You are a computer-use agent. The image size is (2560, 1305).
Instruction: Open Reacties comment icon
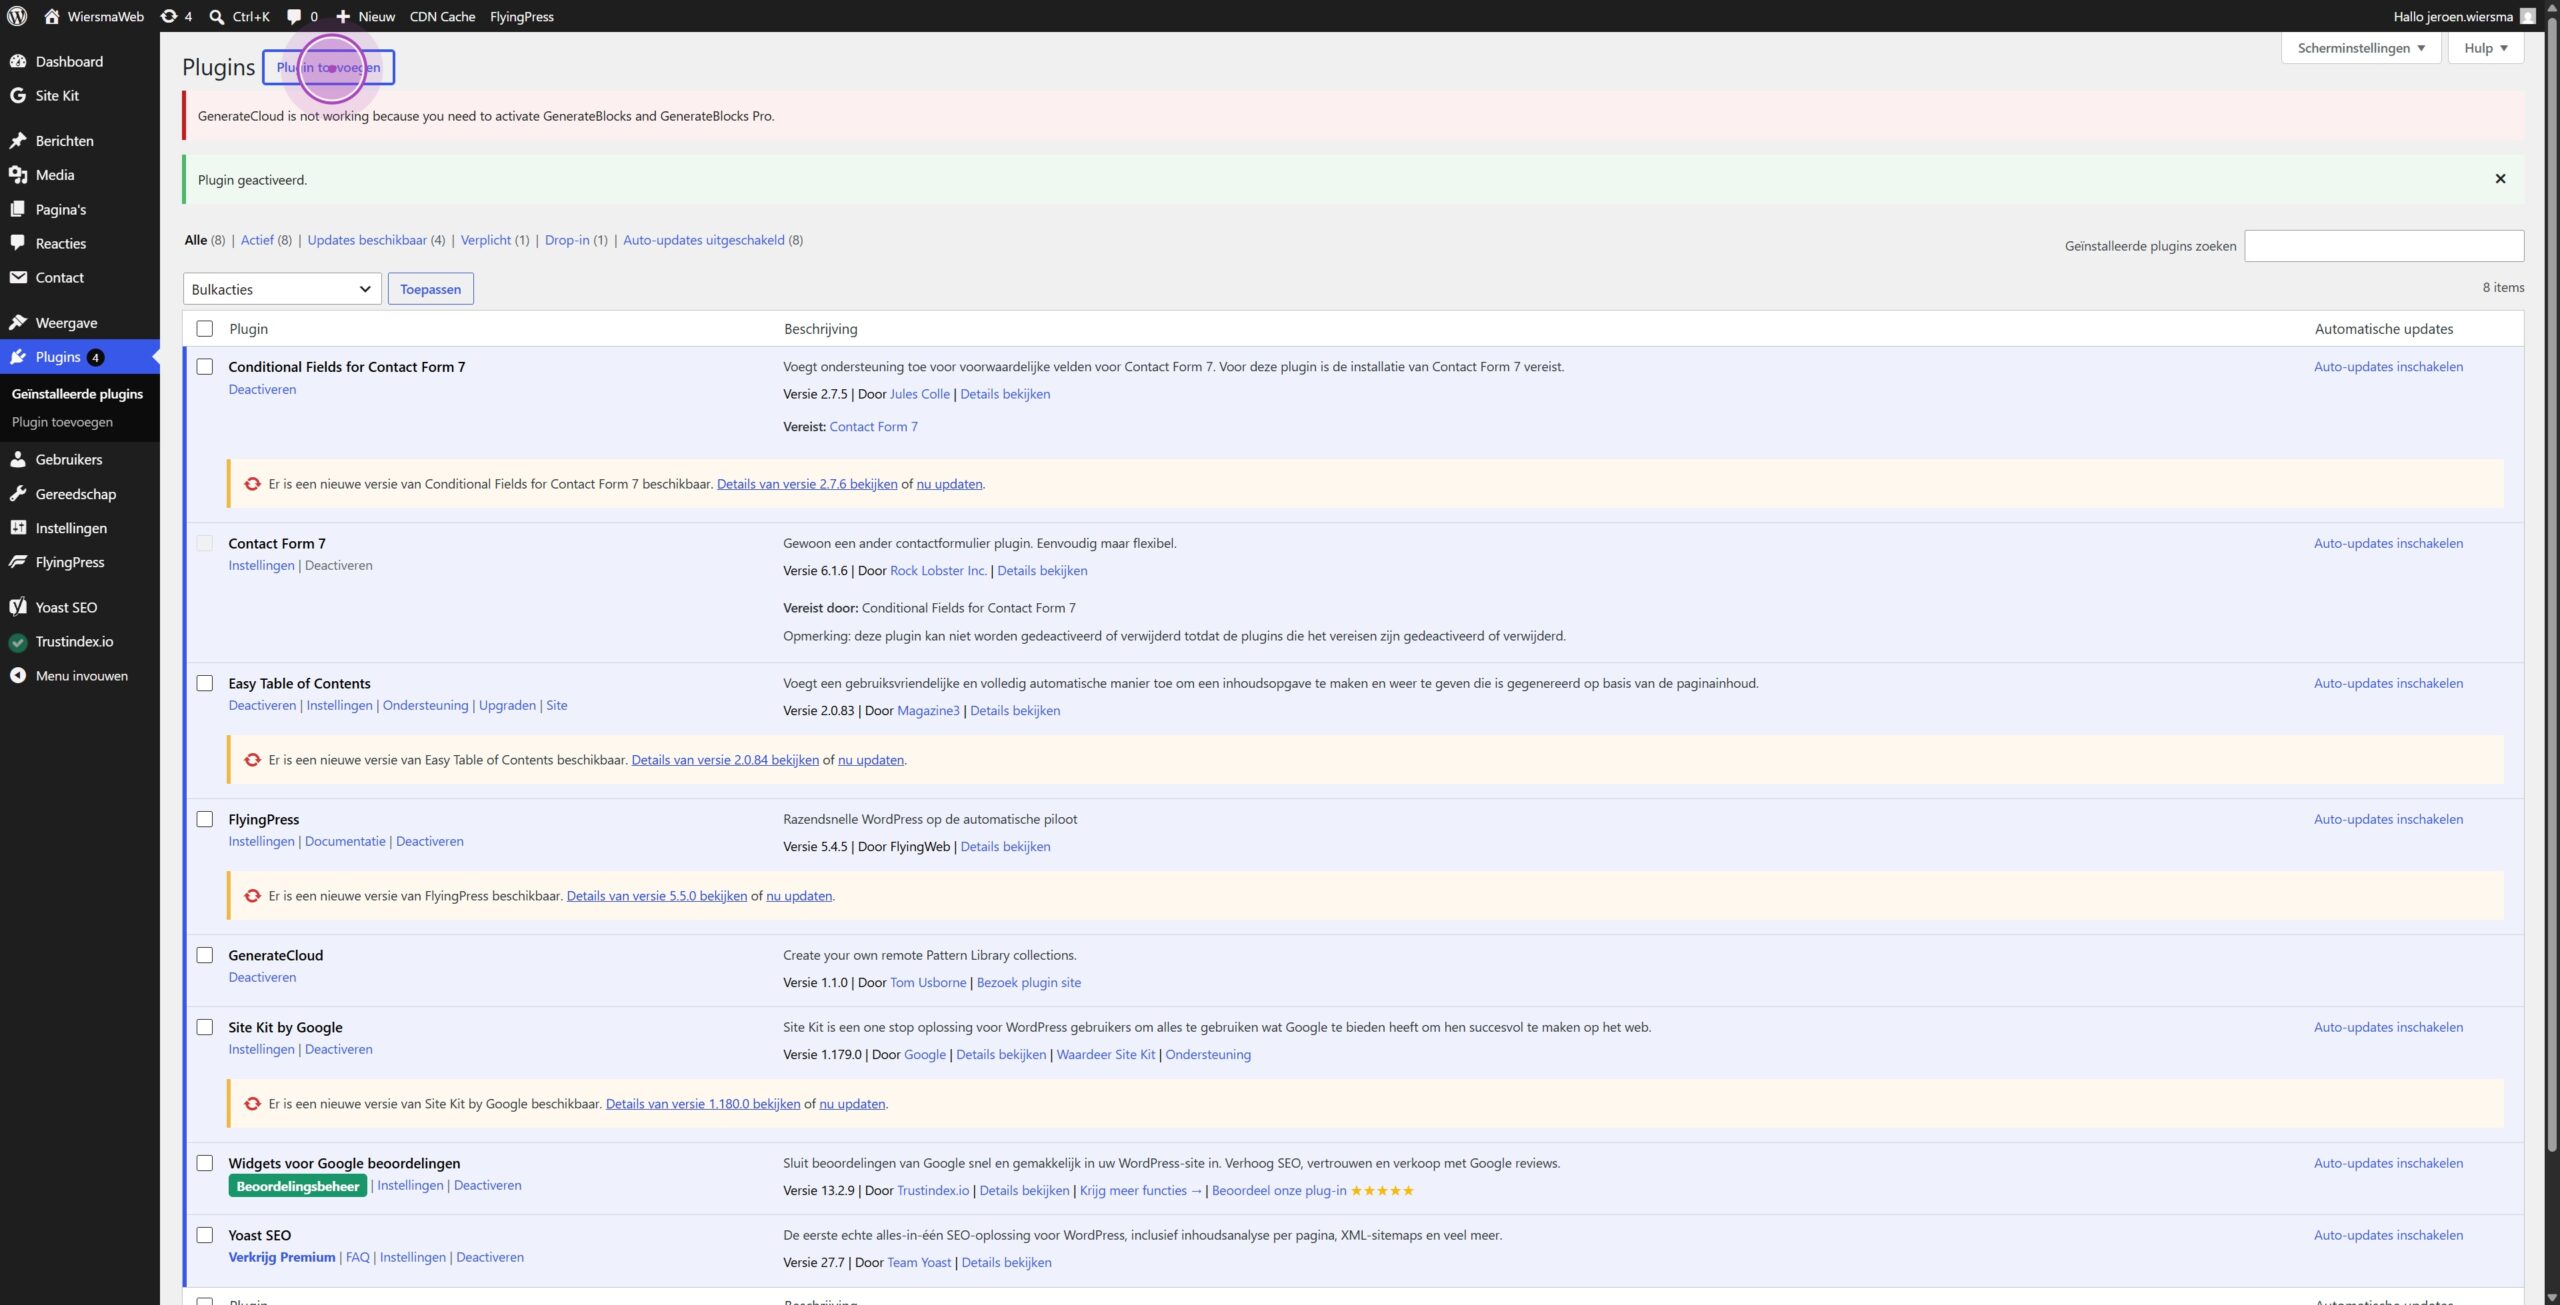coord(18,243)
